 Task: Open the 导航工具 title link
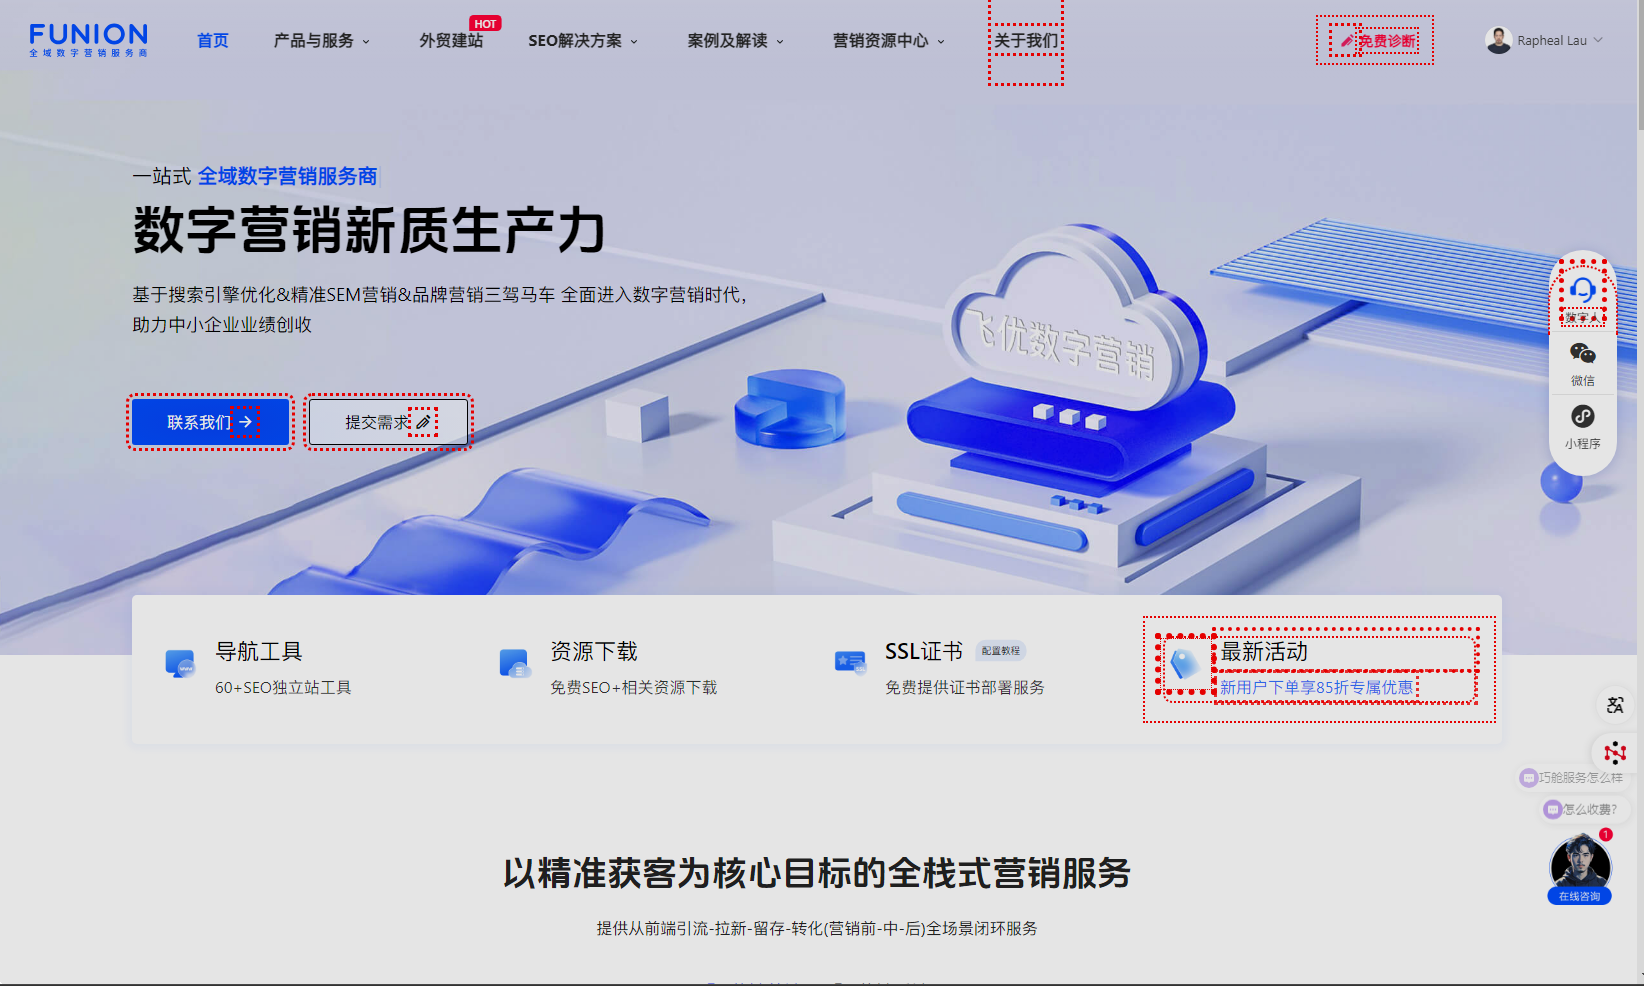(259, 651)
